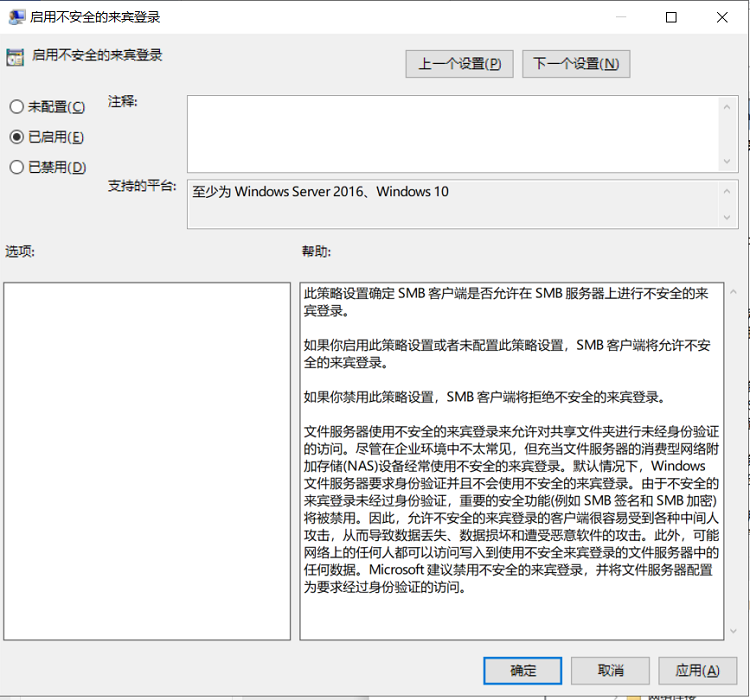750x700 pixels.
Task: Go to next setting with 下一个设置
Action: (575, 64)
